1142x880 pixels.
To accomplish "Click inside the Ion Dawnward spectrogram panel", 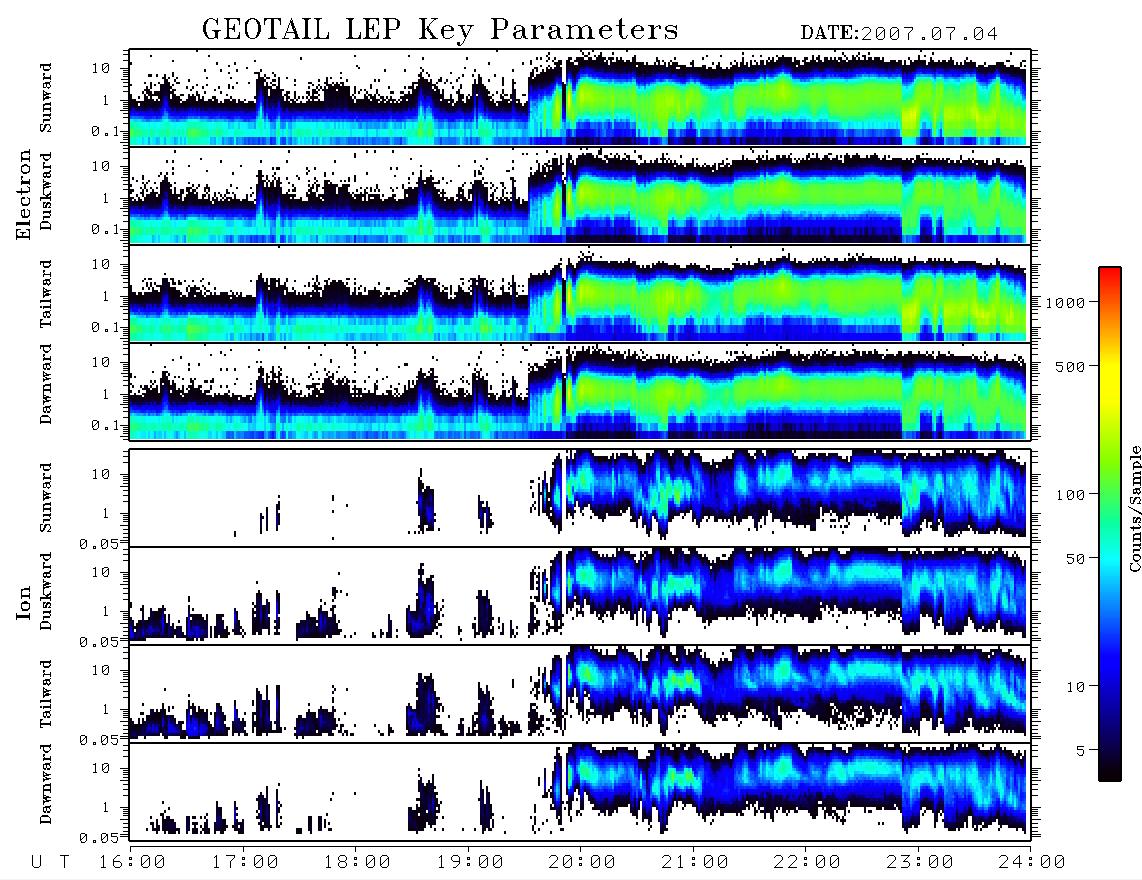I will coord(580,790).
